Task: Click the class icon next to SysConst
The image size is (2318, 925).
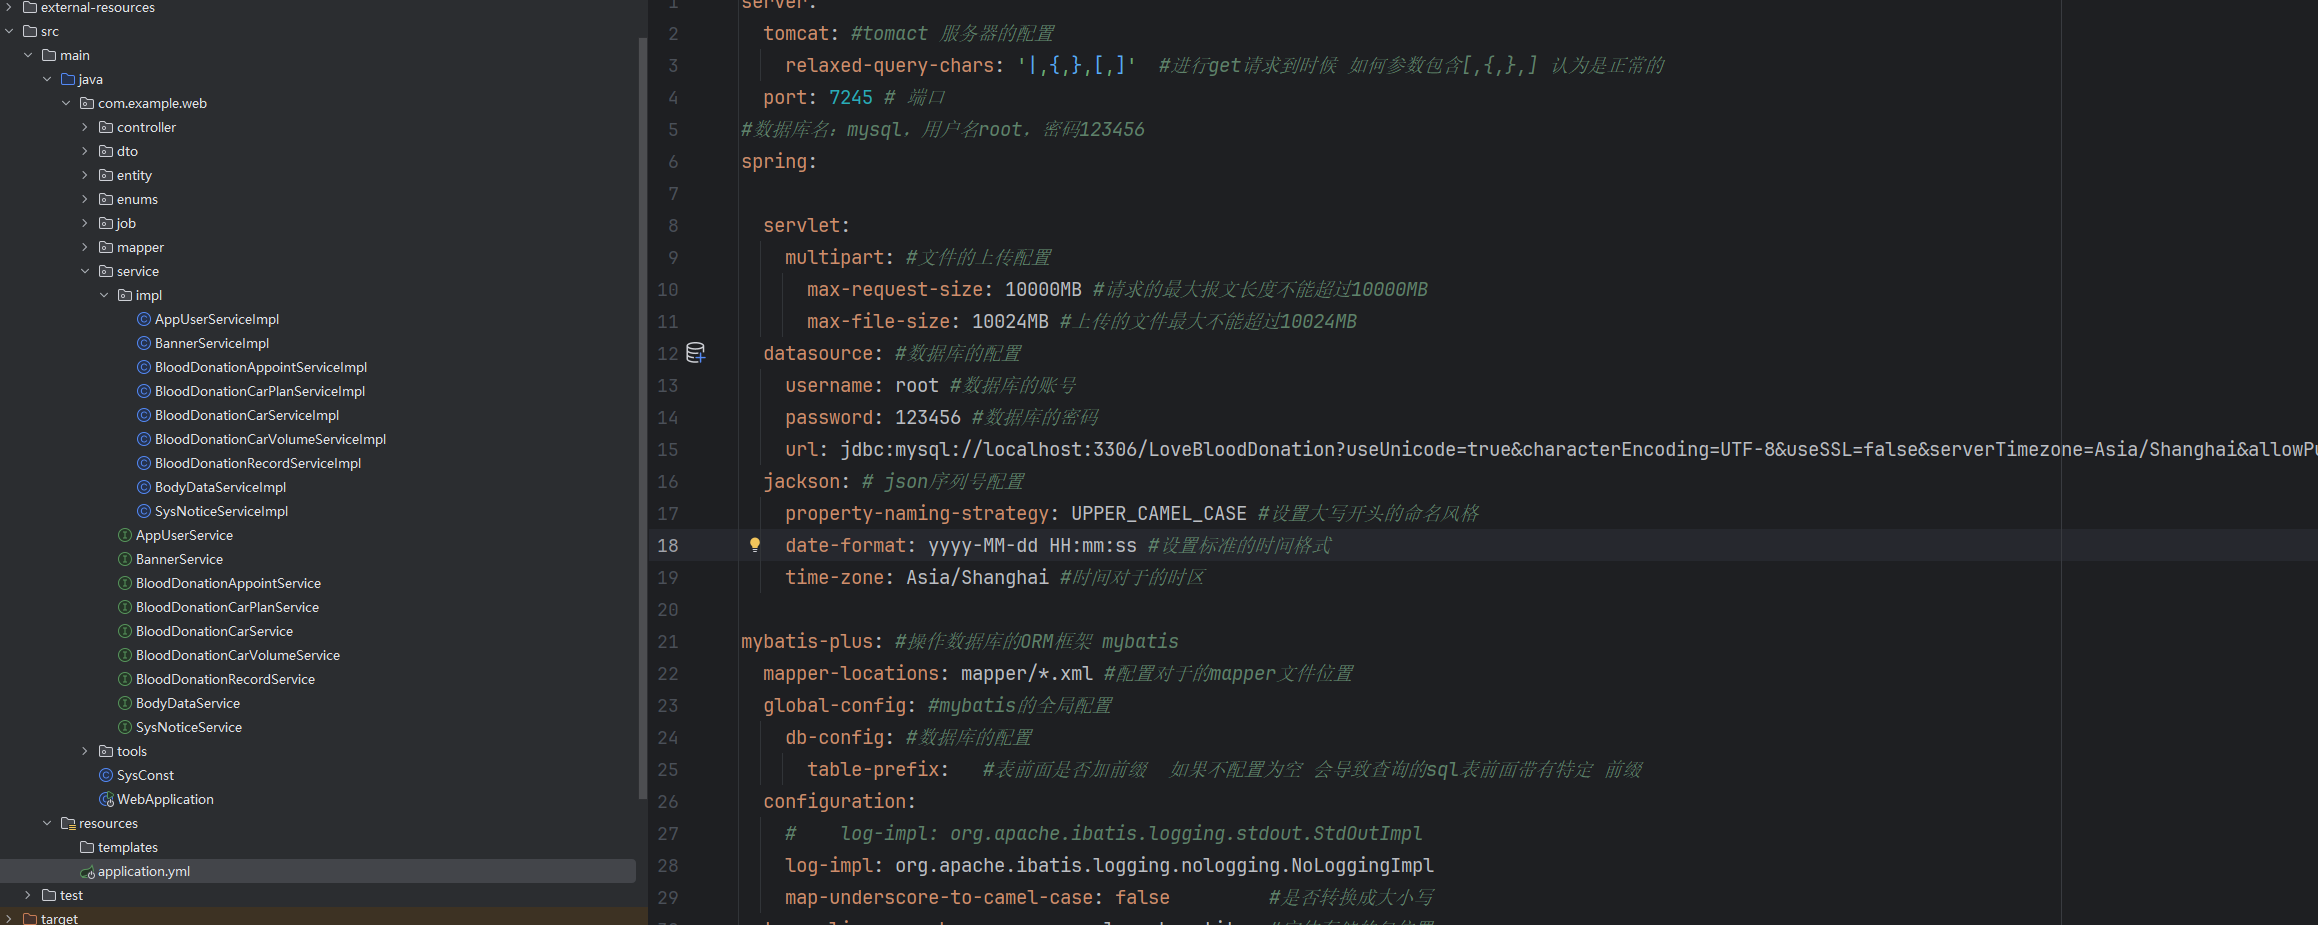Action: [106, 775]
